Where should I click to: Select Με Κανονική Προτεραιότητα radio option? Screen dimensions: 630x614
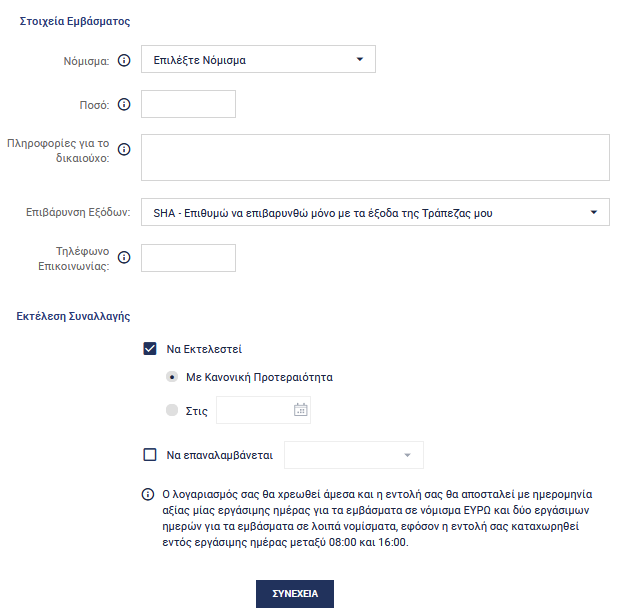tap(172, 377)
